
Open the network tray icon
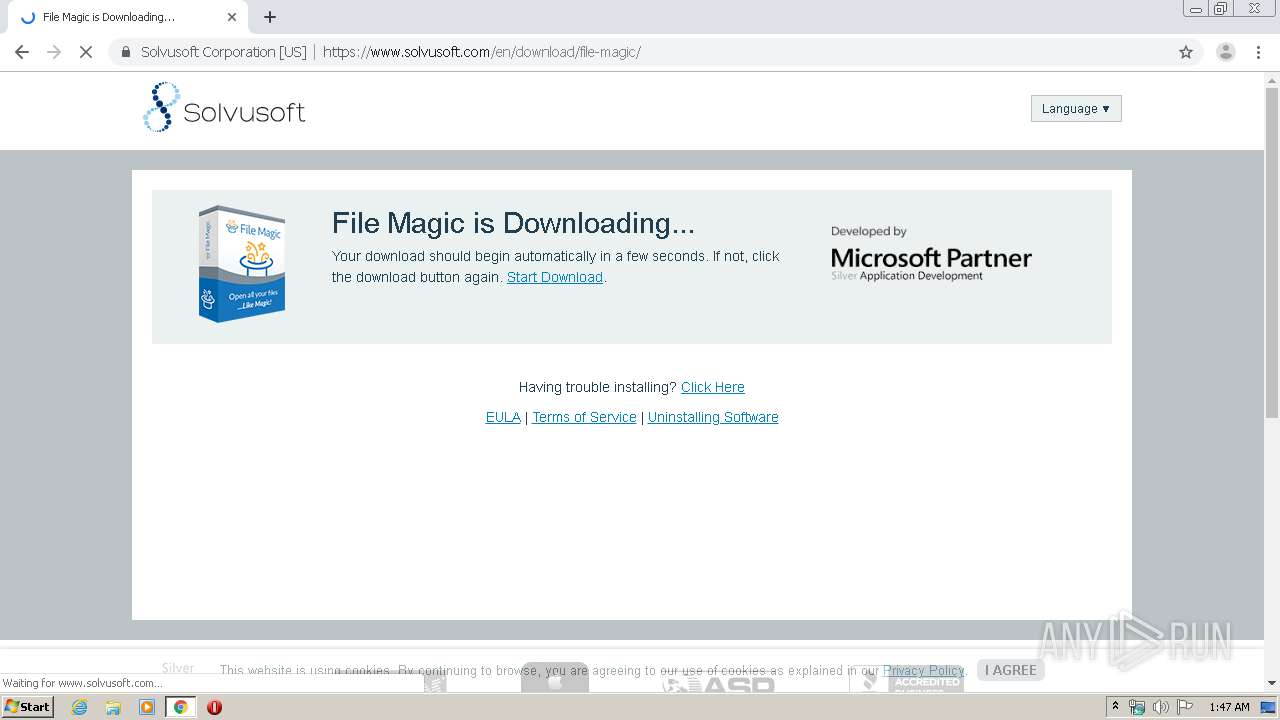pos(1137,707)
